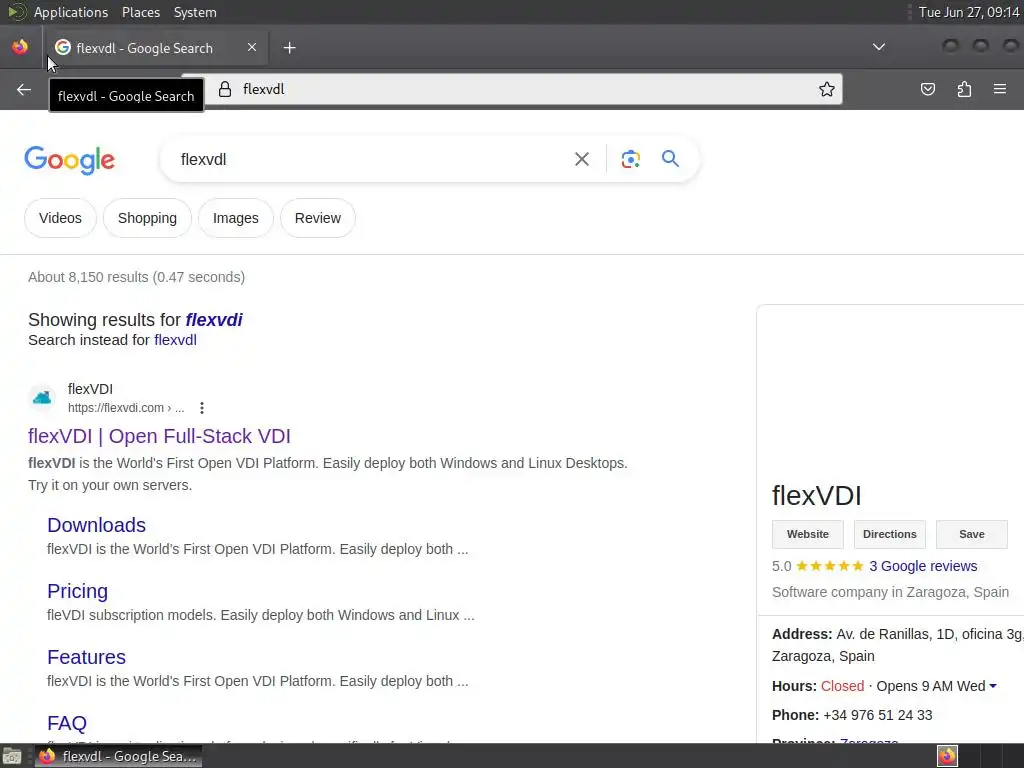Click the phone number +34 976 51 24 33
This screenshot has width=1024, height=768.
pyautogui.click(x=878, y=715)
